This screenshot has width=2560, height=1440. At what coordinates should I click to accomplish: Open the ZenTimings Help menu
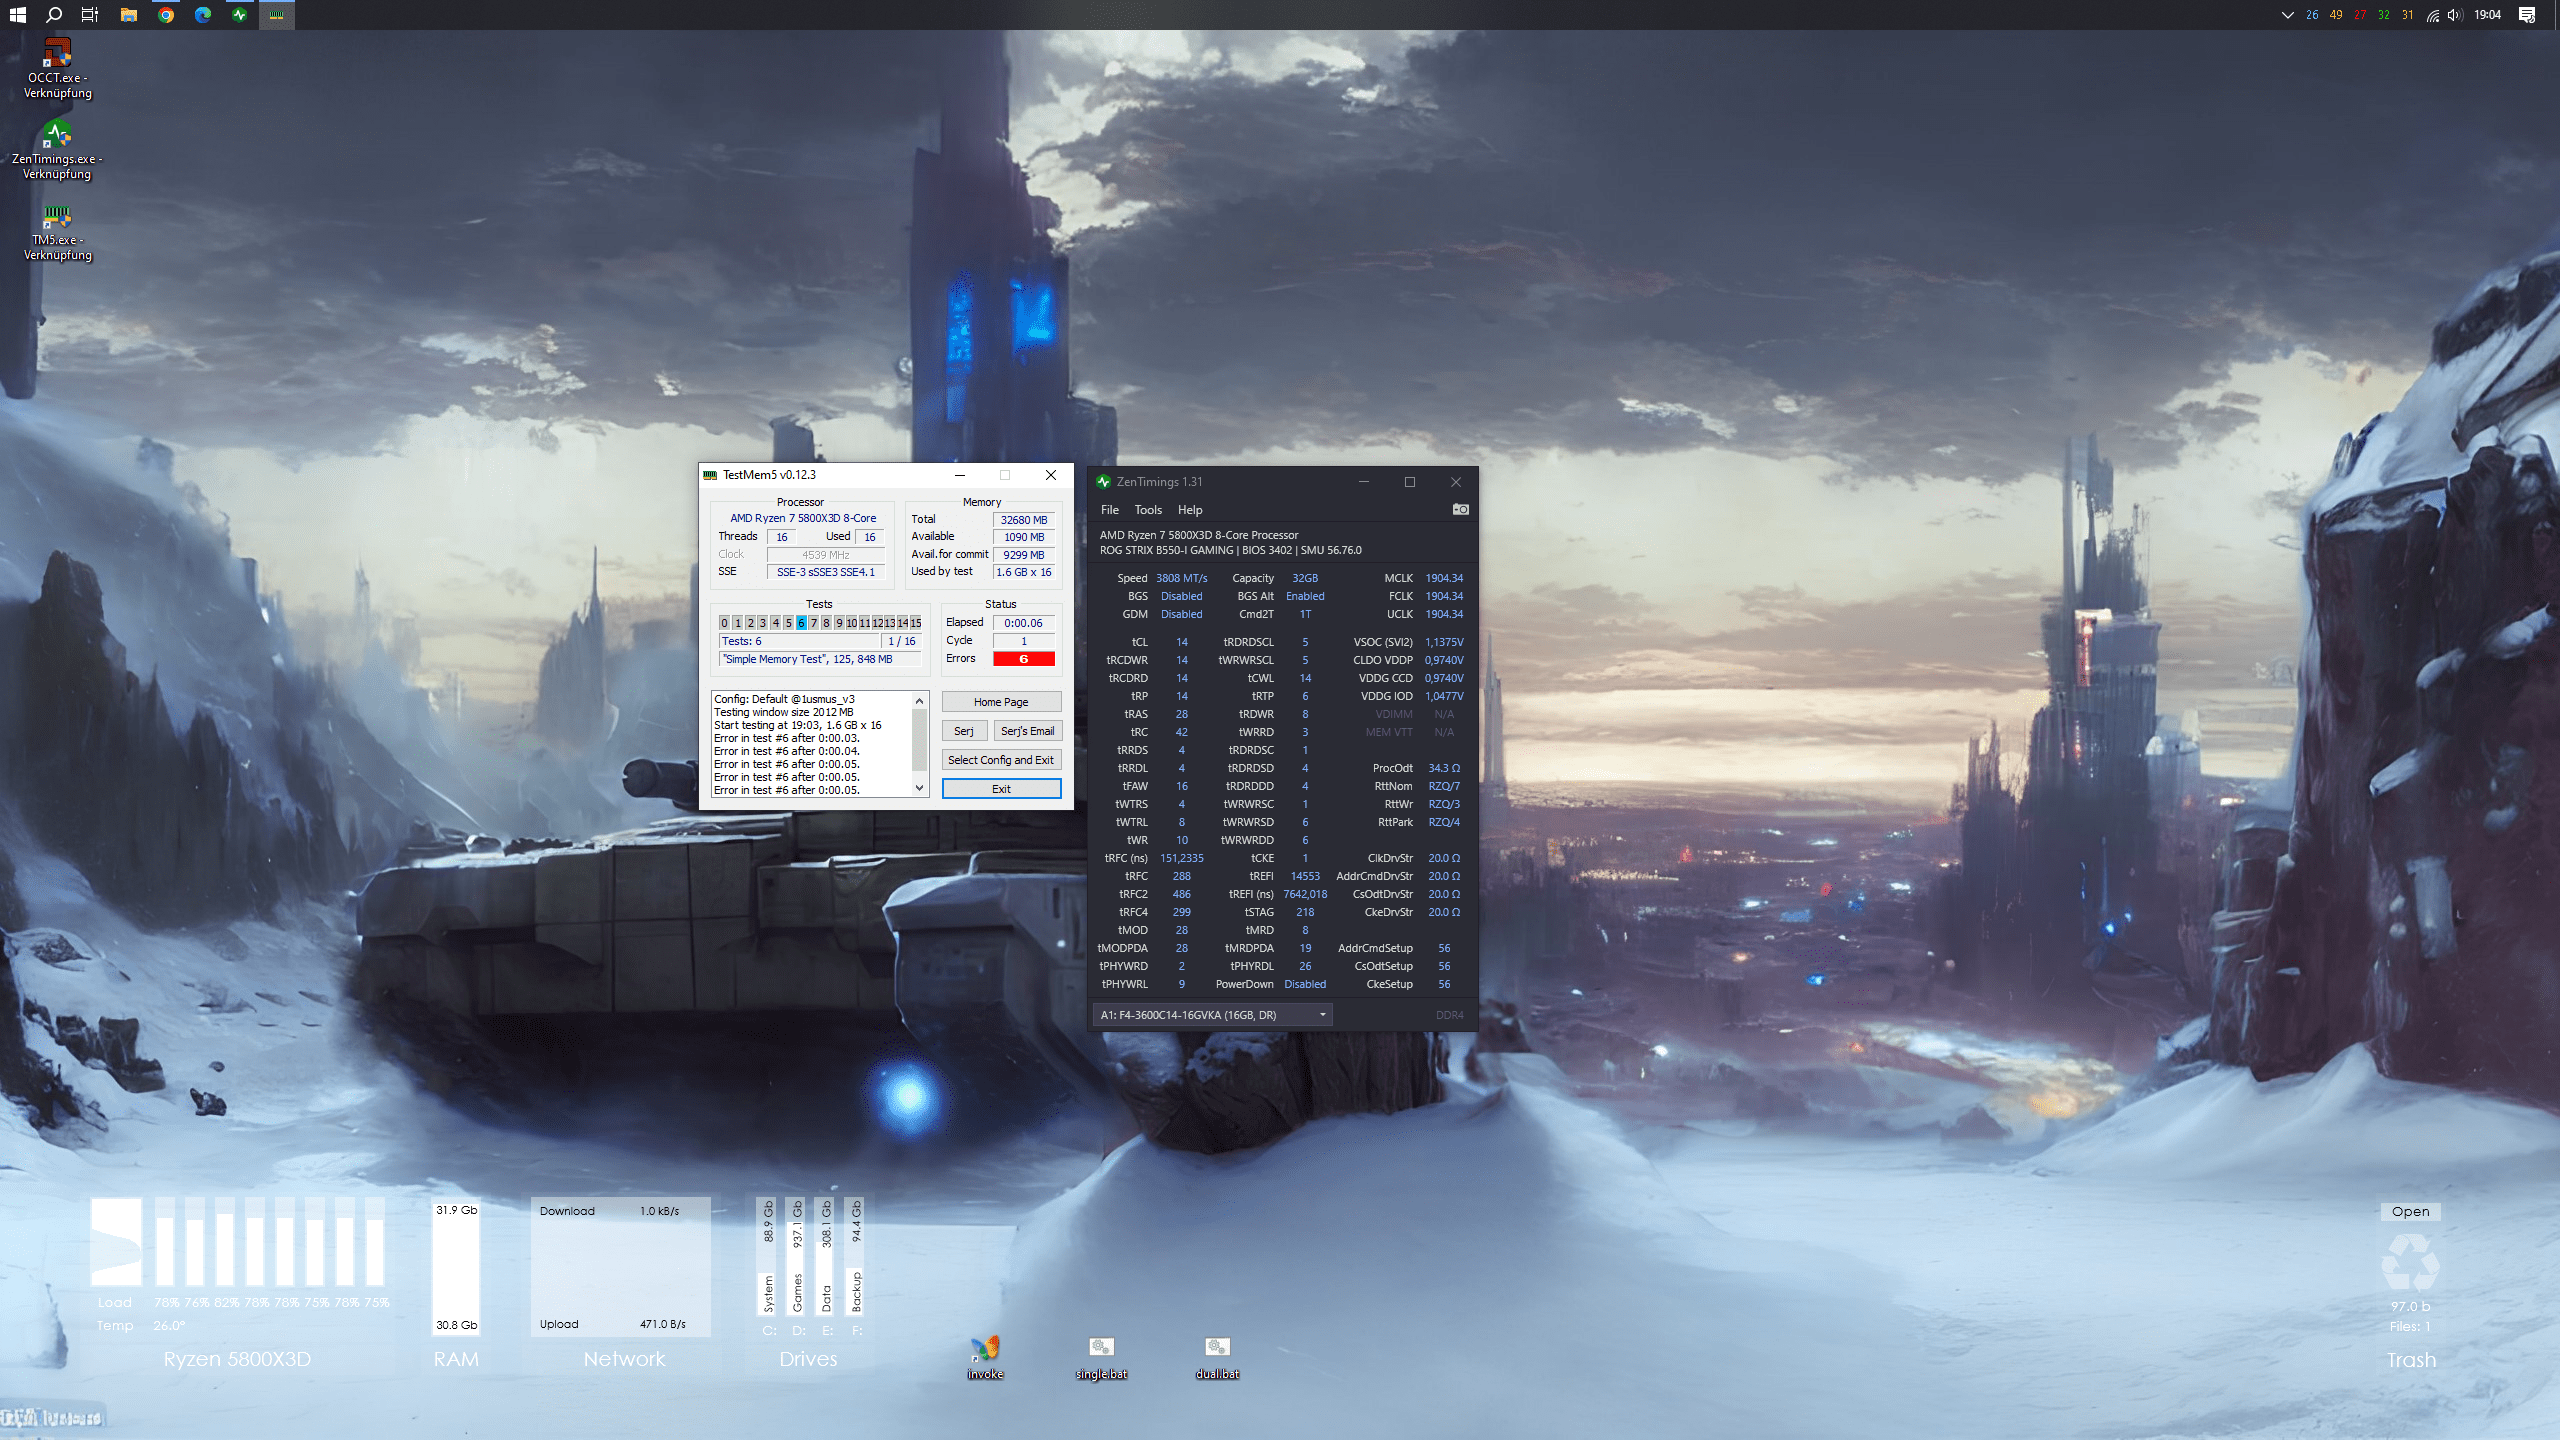point(1189,510)
